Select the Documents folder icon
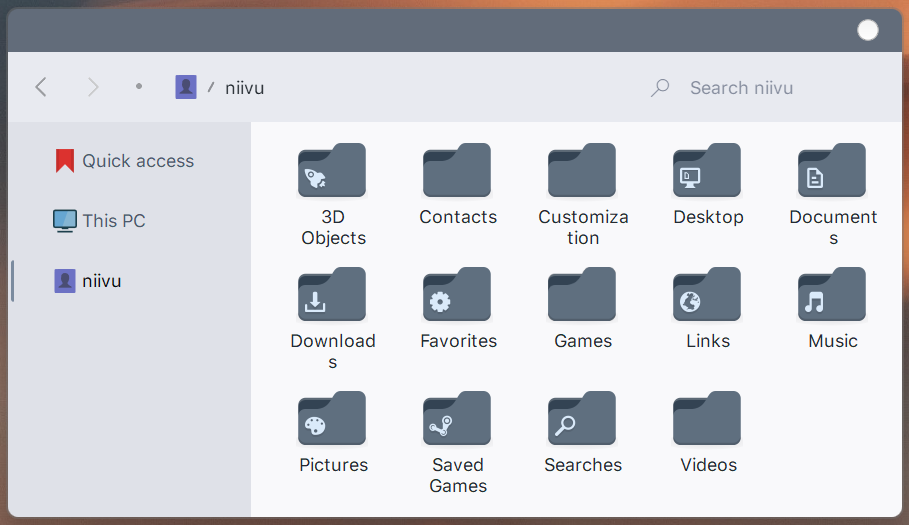909x525 pixels. 832,172
